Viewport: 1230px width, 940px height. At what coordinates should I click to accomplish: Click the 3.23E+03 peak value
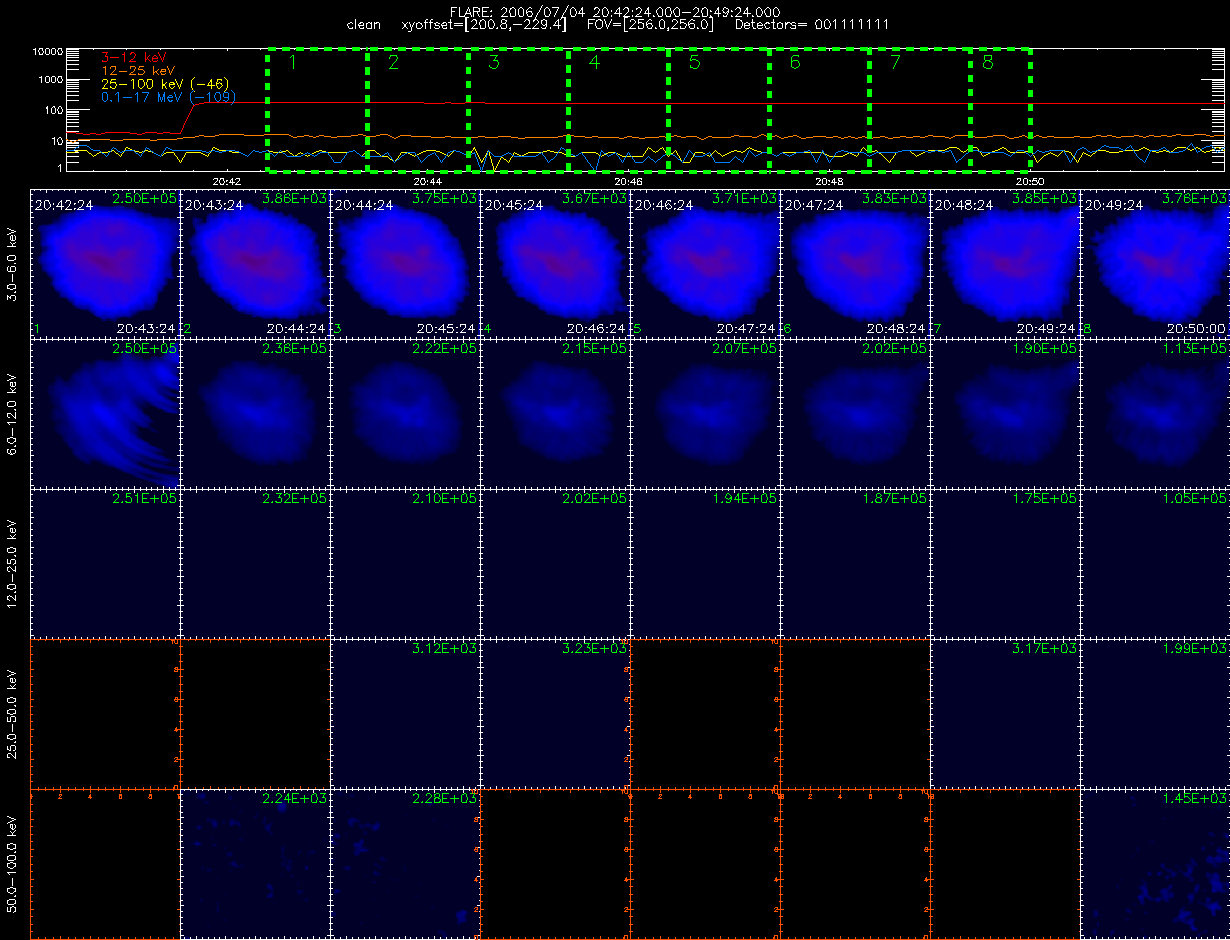click(595, 649)
